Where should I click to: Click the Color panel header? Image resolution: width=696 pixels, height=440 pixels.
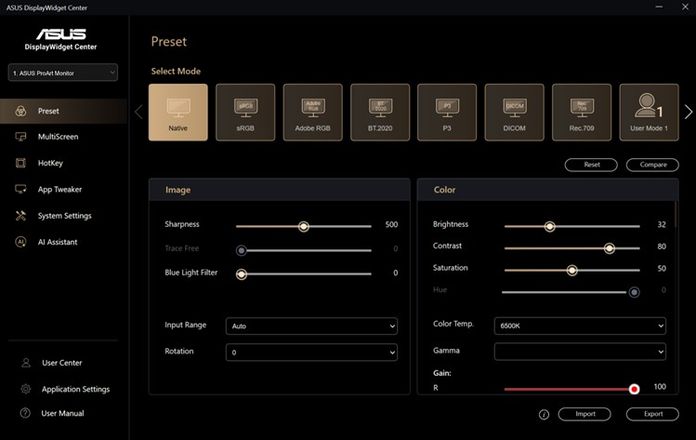[548, 190]
